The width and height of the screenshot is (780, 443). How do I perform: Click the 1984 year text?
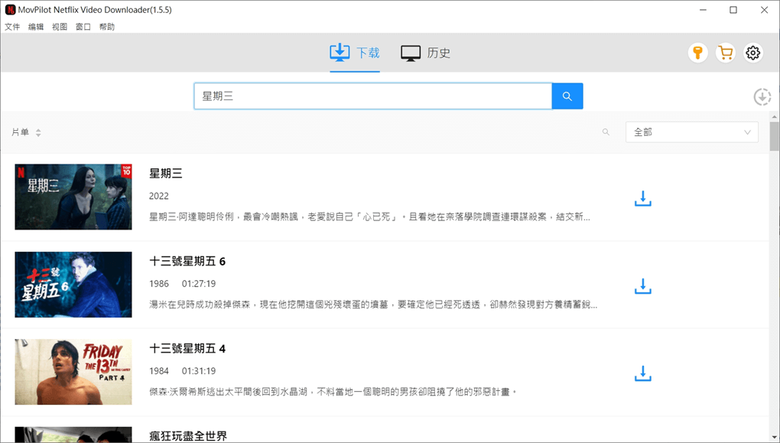click(159, 371)
